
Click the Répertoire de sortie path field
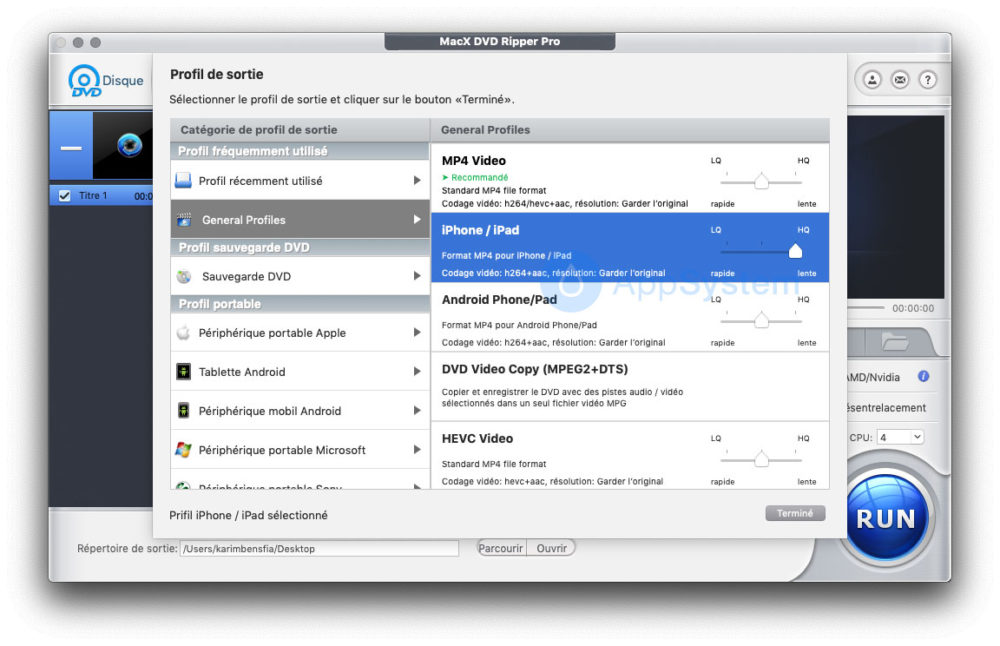pyautogui.click(x=318, y=548)
